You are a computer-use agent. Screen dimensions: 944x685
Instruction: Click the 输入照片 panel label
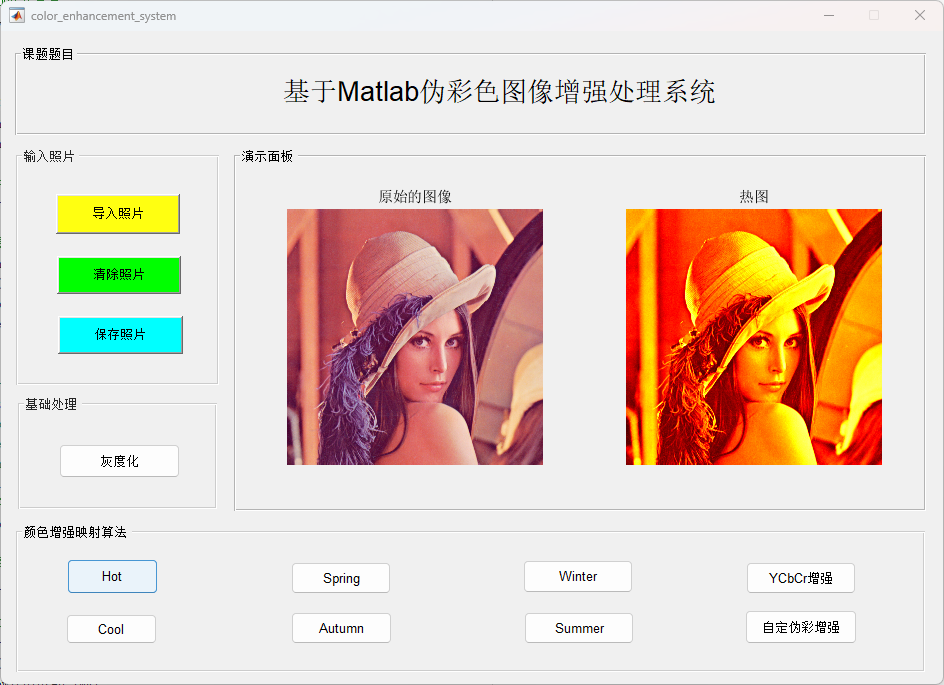pos(49,157)
